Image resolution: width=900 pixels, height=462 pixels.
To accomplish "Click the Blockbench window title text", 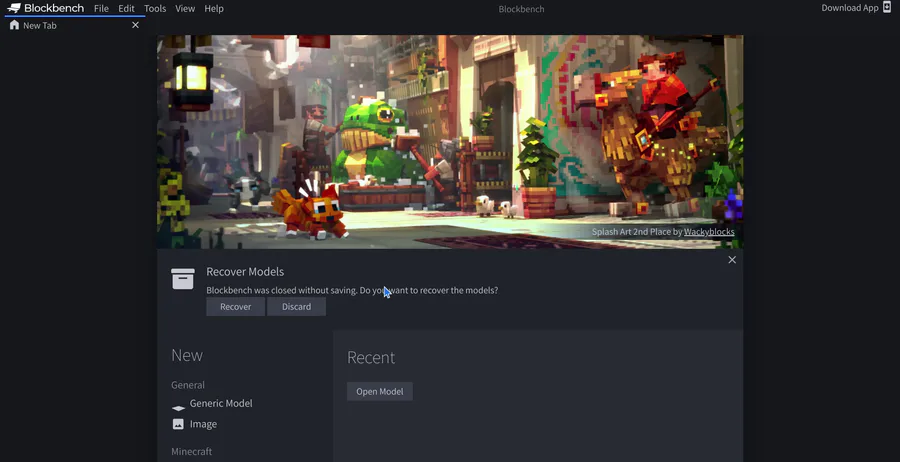I will (521, 9).
